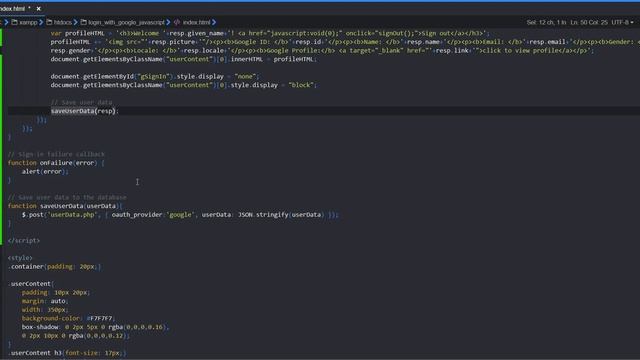Viewport: 640px width, 360px height.
Task: Expand chevron after xampp breadcrumb
Action: coord(41,22)
